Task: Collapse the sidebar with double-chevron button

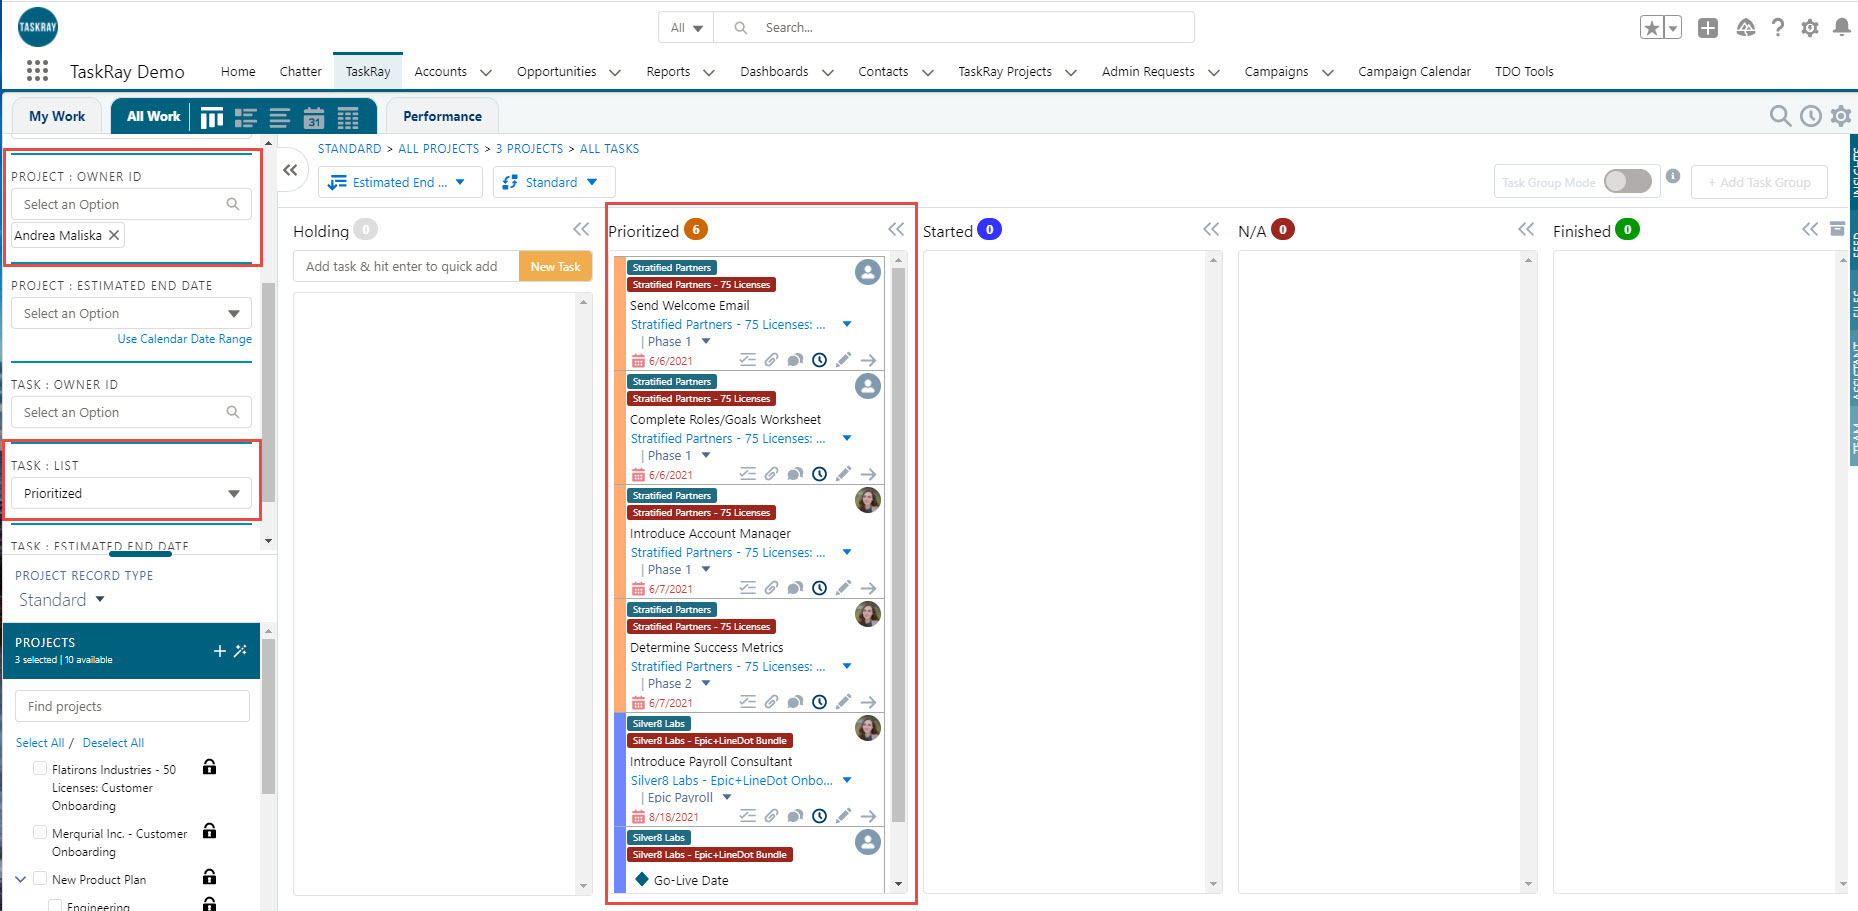Action: click(x=290, y=170)
